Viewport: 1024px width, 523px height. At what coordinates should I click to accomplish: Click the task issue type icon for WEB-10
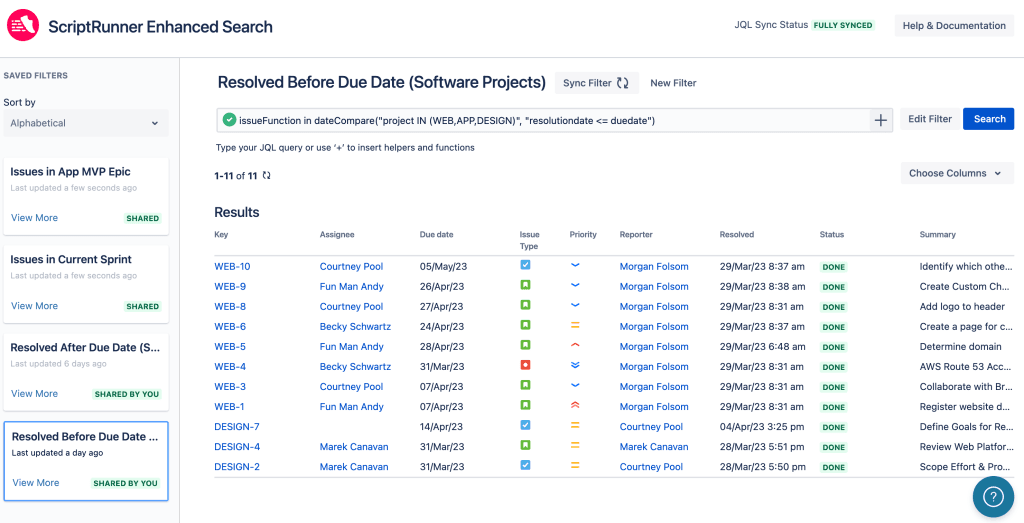tap(525, 266)
